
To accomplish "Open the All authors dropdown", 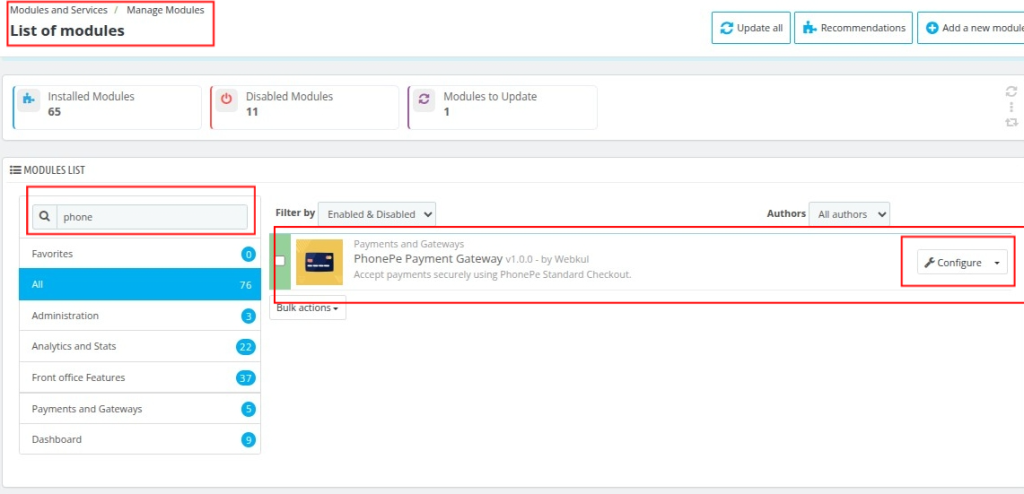I will point(849,214).
